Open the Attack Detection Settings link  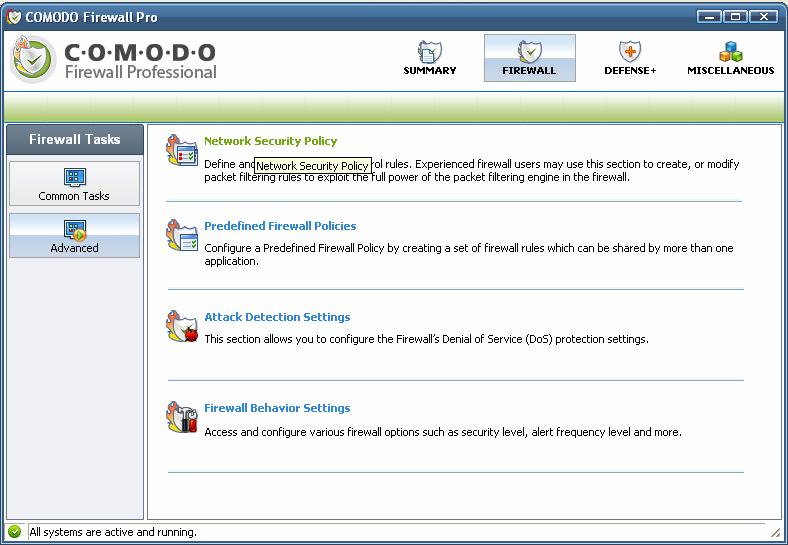[x=277, y=317]
